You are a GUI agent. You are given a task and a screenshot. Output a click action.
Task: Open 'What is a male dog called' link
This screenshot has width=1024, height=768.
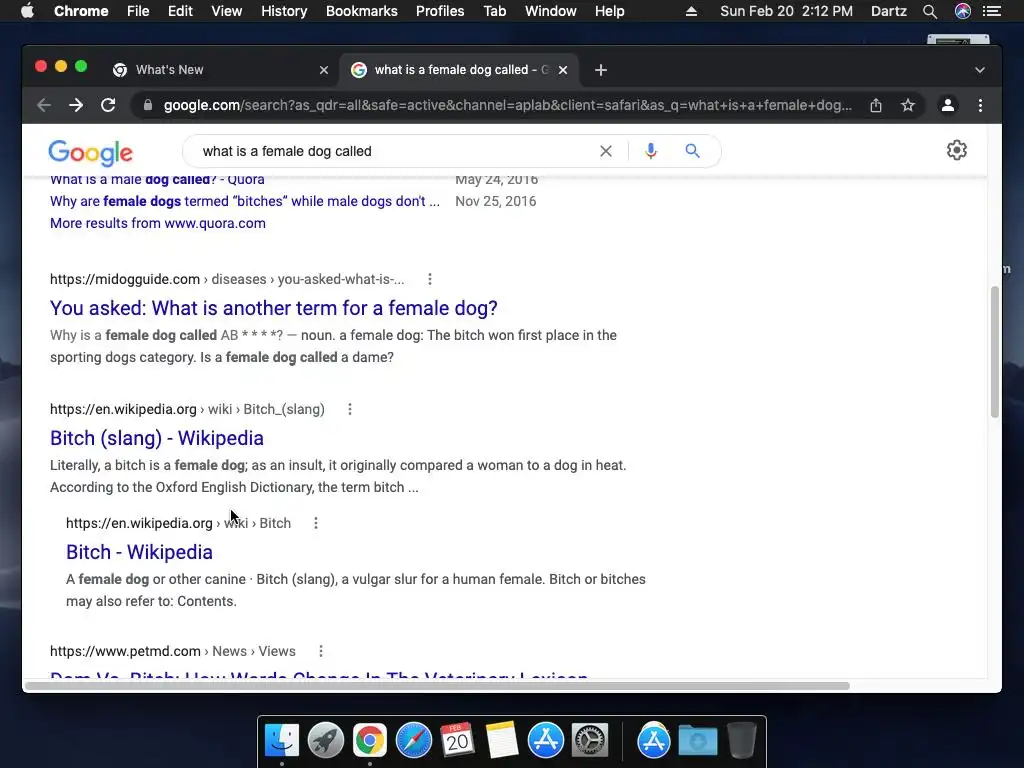157,180
